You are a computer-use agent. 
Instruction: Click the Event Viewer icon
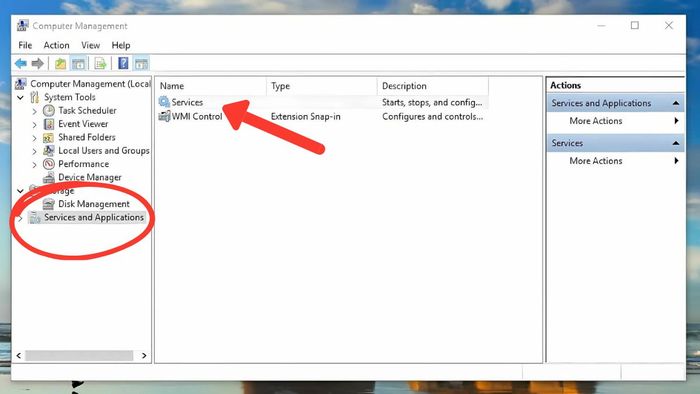(x=49, y=124)
